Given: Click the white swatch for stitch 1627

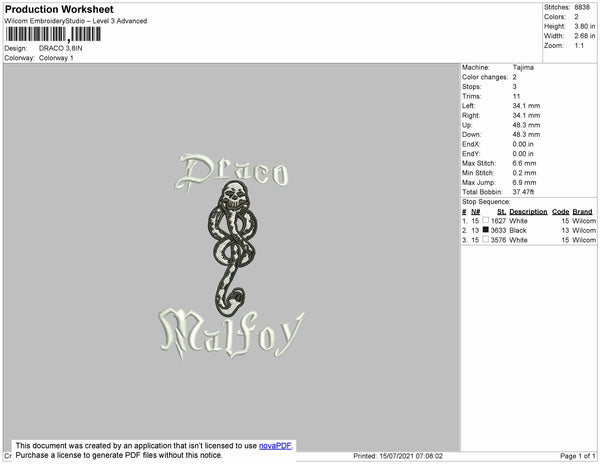Looking at the screenshot, I should click(x=485, y=220).
